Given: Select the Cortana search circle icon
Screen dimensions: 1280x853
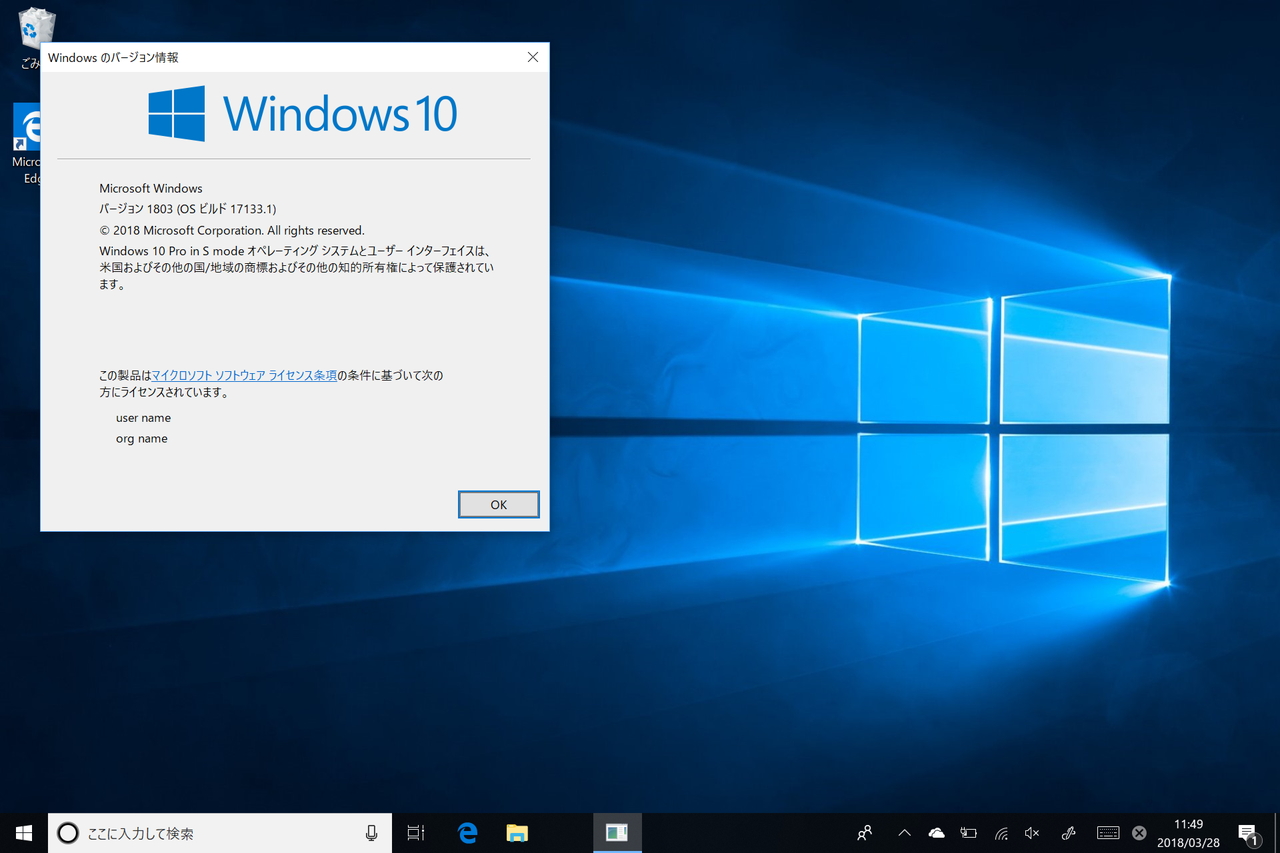Looking at the screenshot, I should (x=66, y=832).
